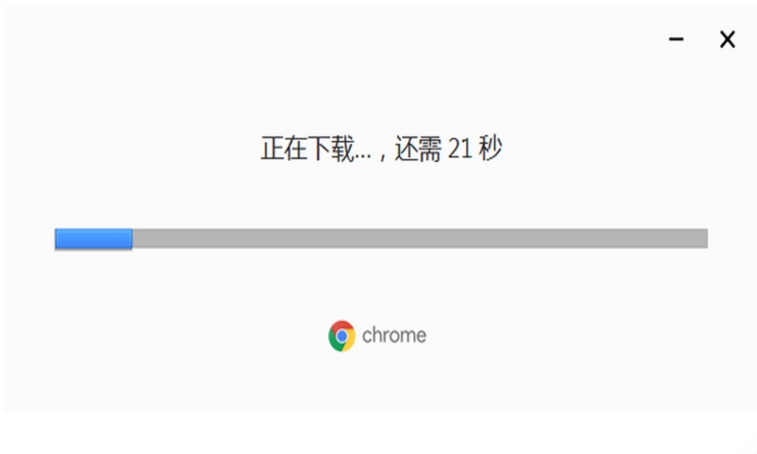Click the blue filled progress segment
757x454 pixels.
coord(93,239)
